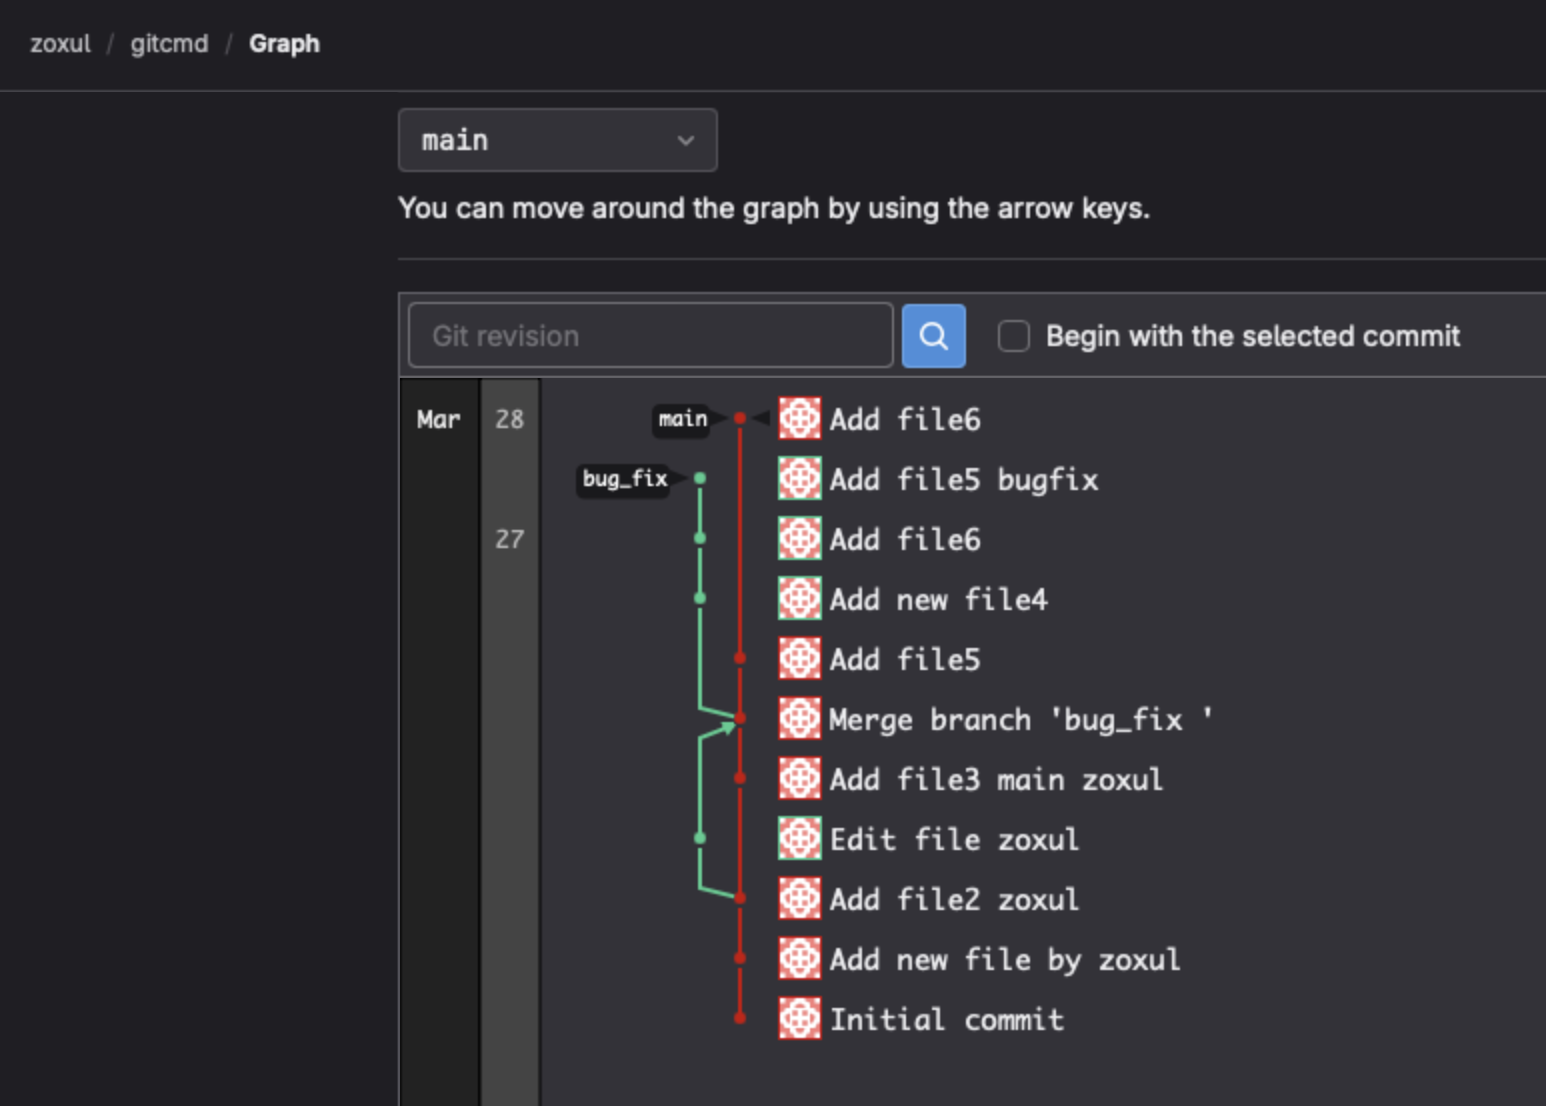Click avatar beside 'Add file3 main zoxul'
The image size is (1546, 1106).
click(x=799, y=779)
